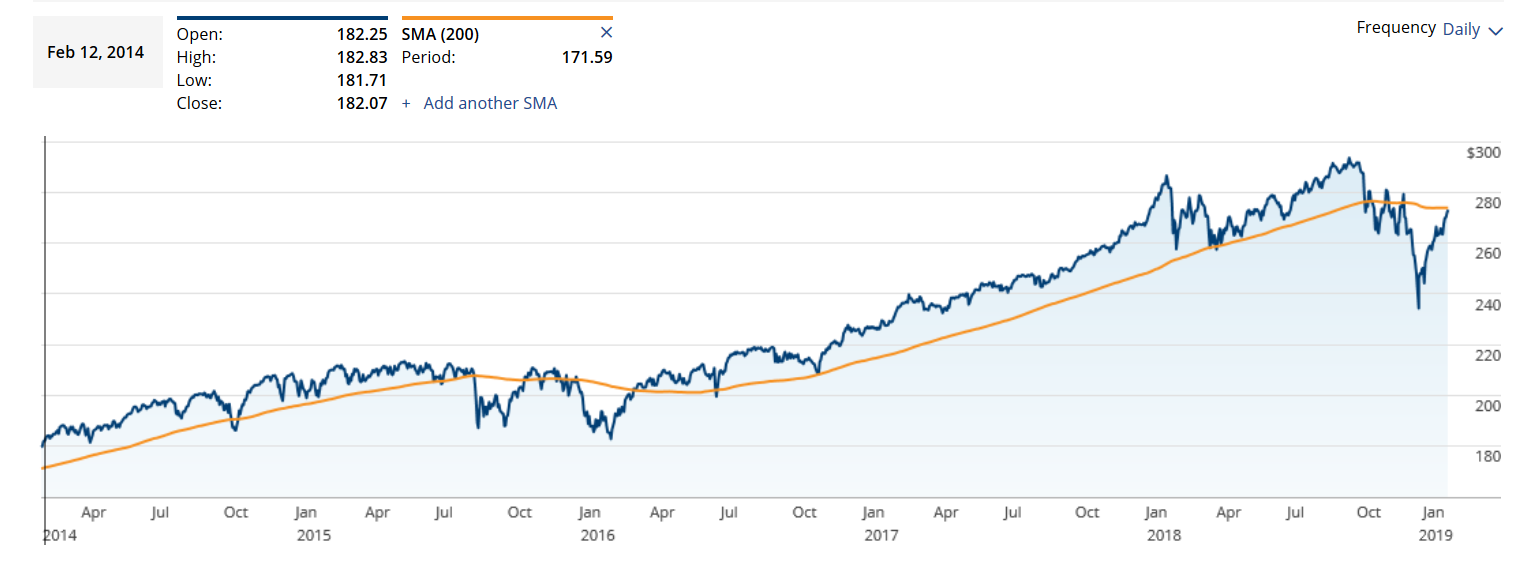Click the $300 price axis label
The image size is (1537, 569).
pos(1484,152)
